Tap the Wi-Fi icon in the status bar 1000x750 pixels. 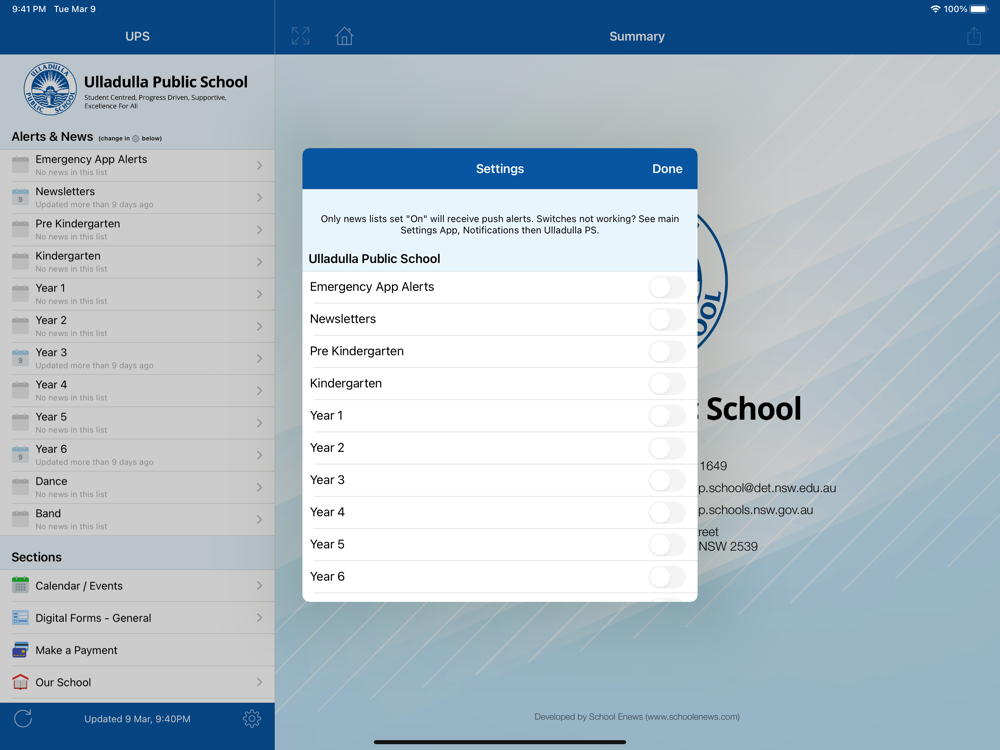pos(935,9)
